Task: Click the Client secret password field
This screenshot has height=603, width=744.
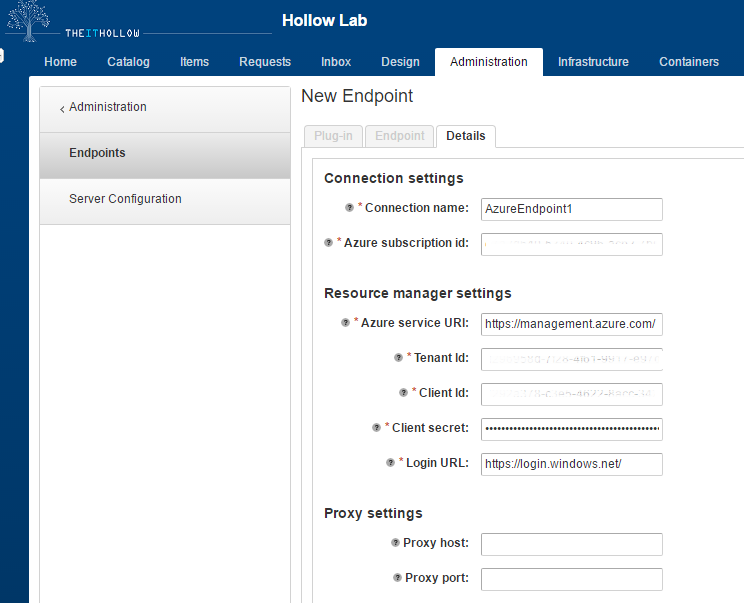Action: [571, 429]
